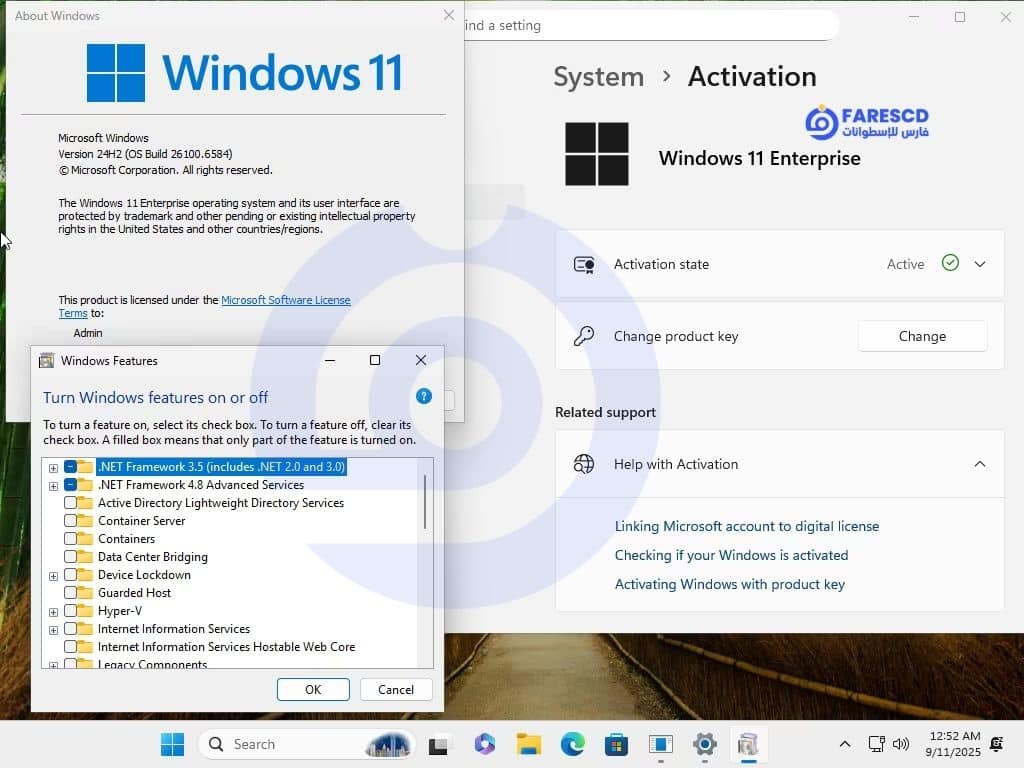Click Change product key button
This screenshot has width=1024, height=768.
(922, 336)
